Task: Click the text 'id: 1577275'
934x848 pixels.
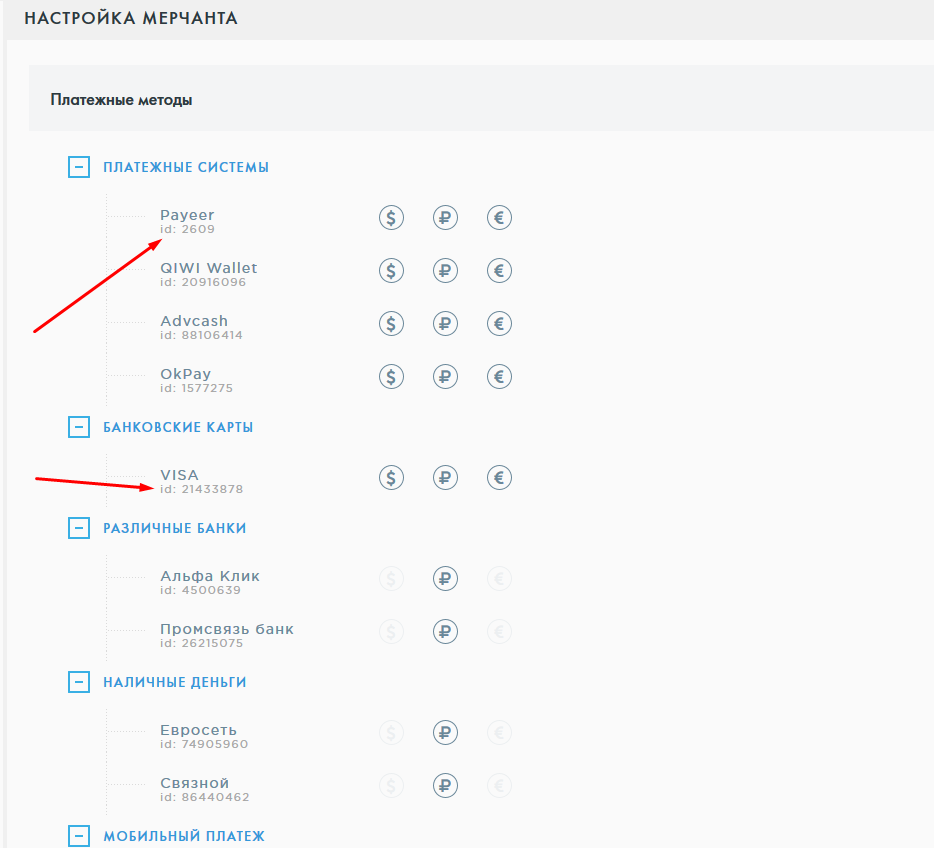Action: point(197,388)
